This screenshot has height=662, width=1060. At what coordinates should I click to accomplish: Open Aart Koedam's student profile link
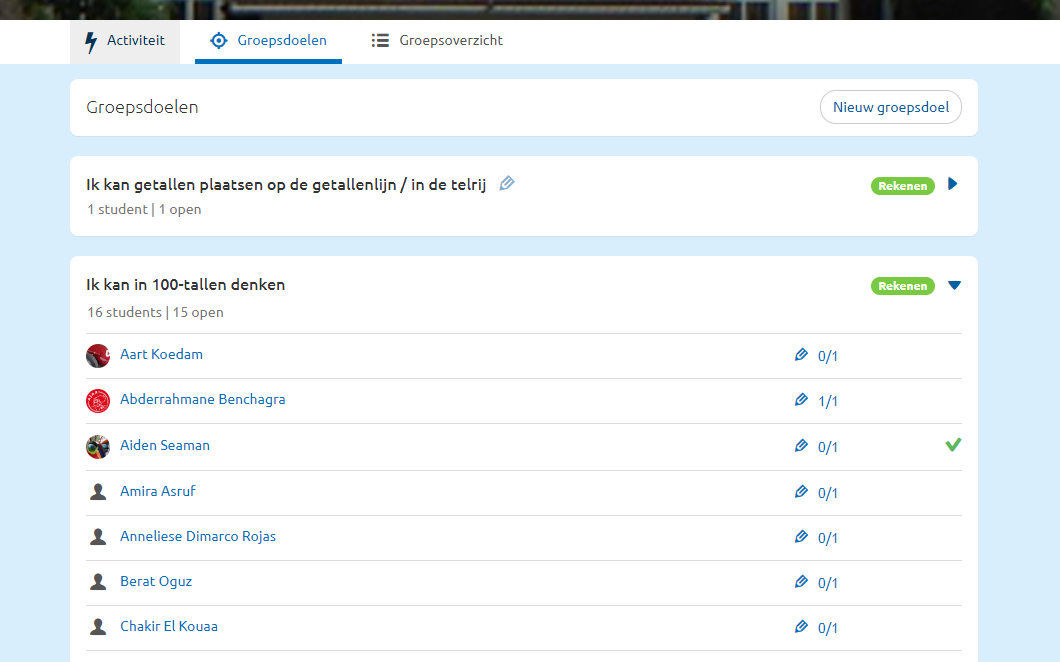click(x=161, y=354)
